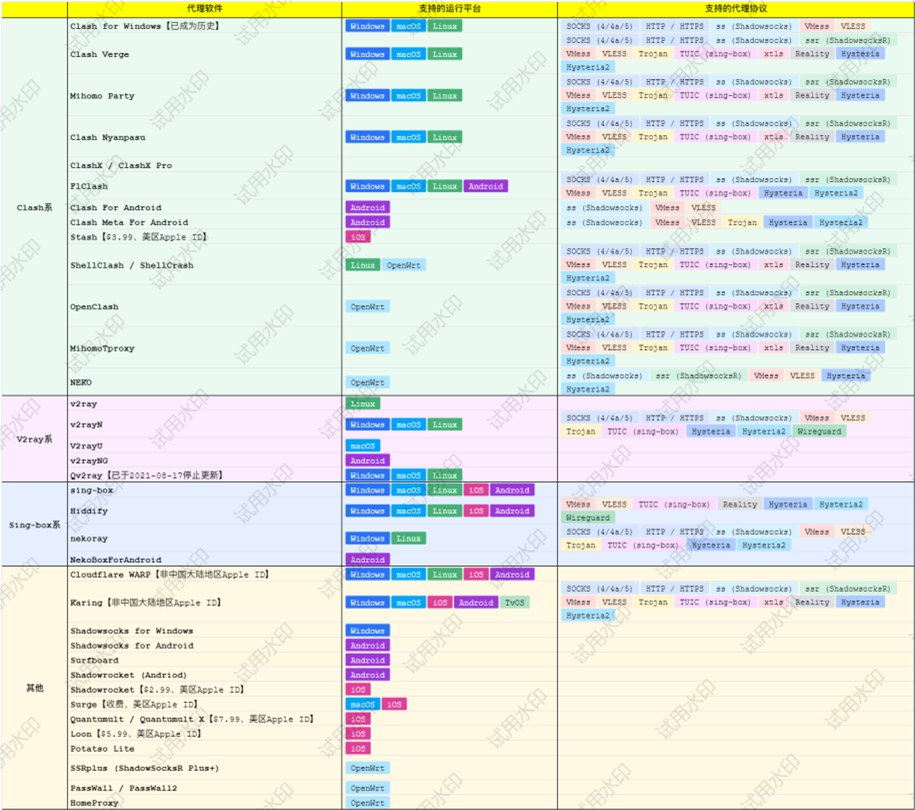Select the ClashX / ClashX Pro entry
915x810 pixels.
(120, 165)
